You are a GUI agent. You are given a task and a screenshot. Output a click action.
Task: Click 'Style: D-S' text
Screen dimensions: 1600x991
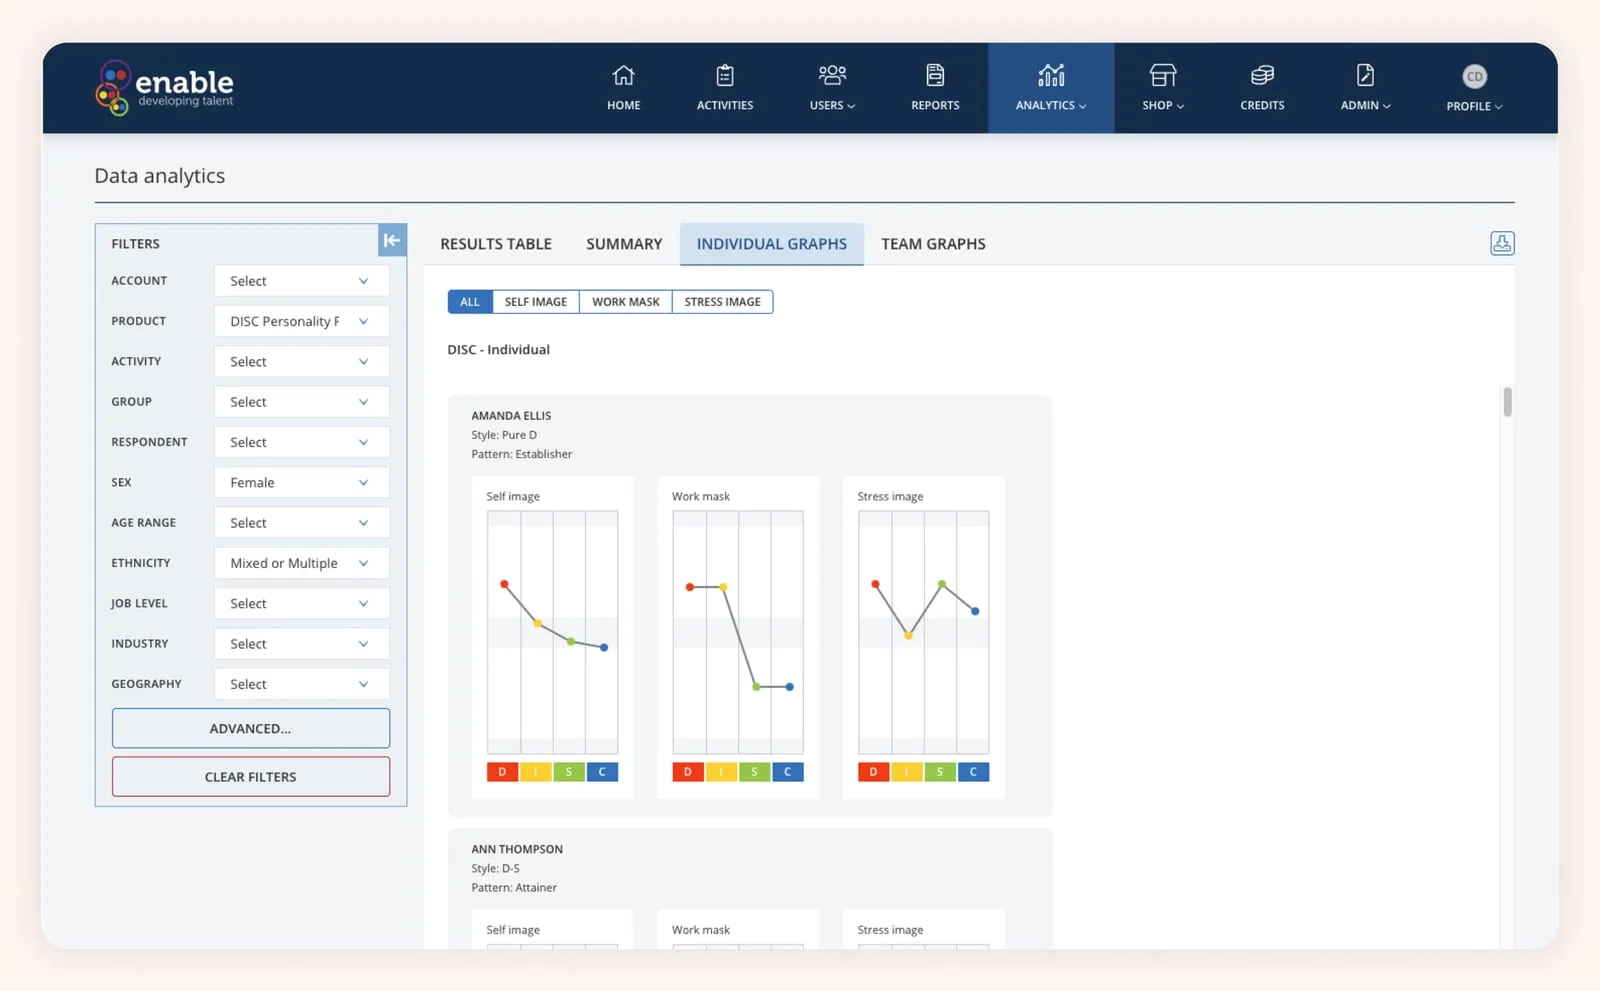(x=495, y=869)
